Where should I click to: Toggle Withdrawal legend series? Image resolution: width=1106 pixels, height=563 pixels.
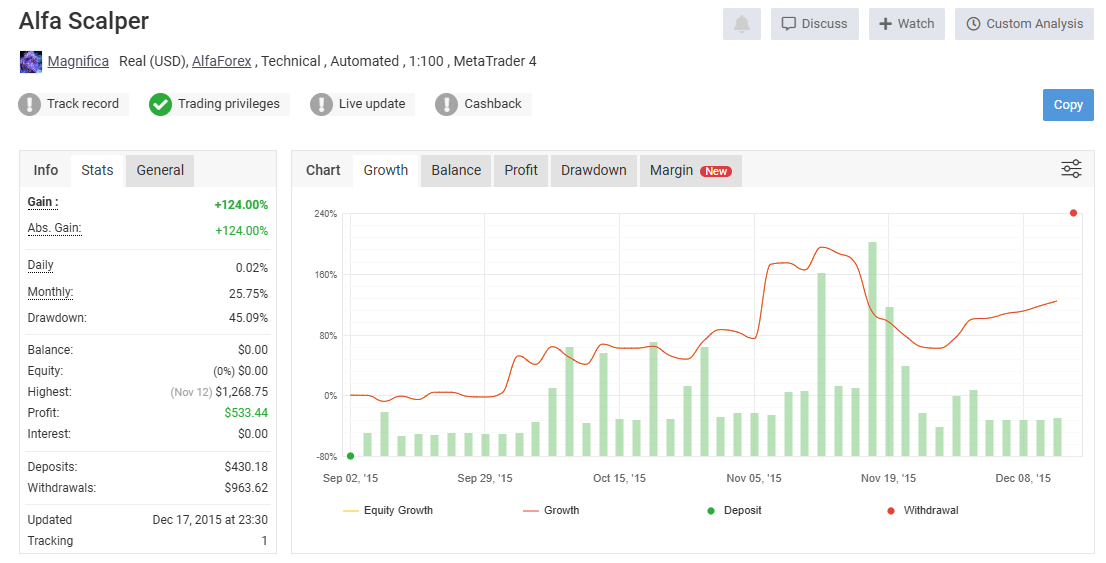point(923,510)
